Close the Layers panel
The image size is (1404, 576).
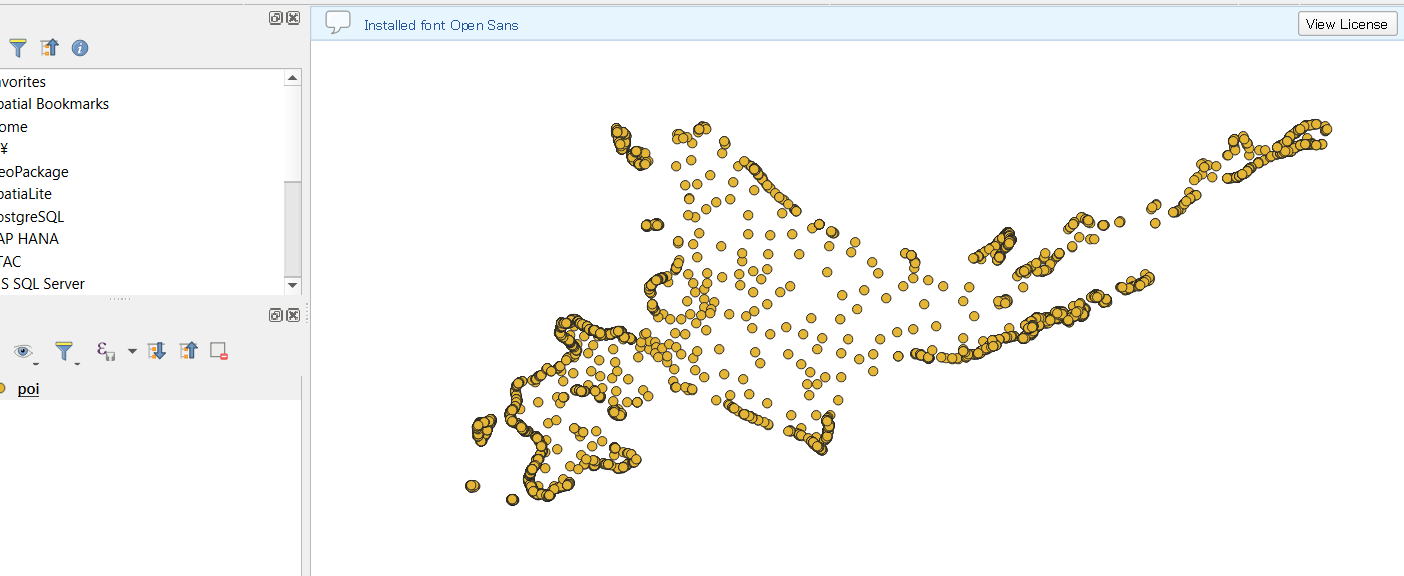click(293, 315)
